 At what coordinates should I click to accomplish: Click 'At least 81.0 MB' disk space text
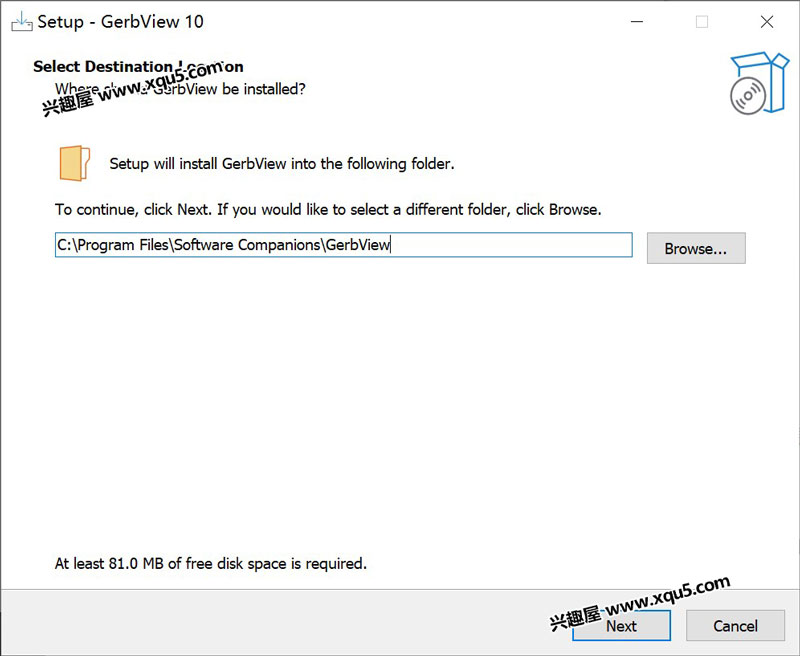(211, 564)
